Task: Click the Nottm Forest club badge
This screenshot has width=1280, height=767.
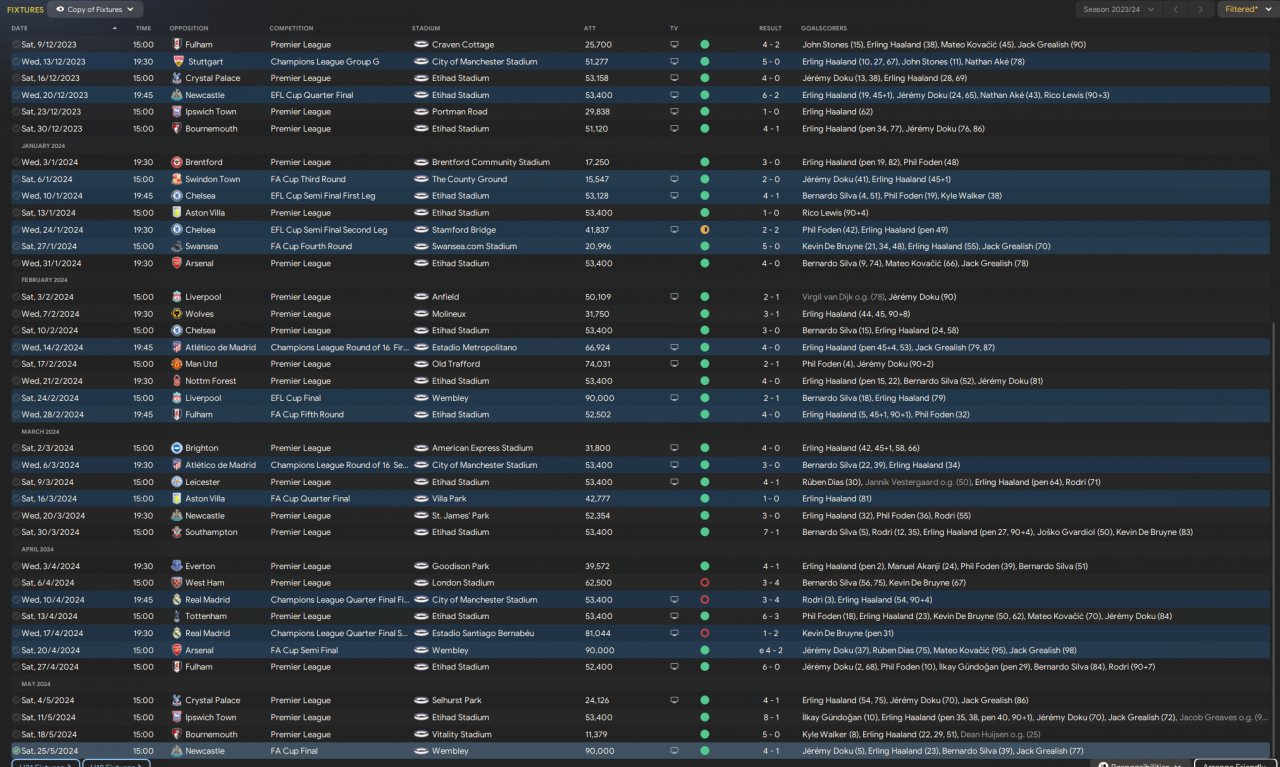Action: pos(177,381)
